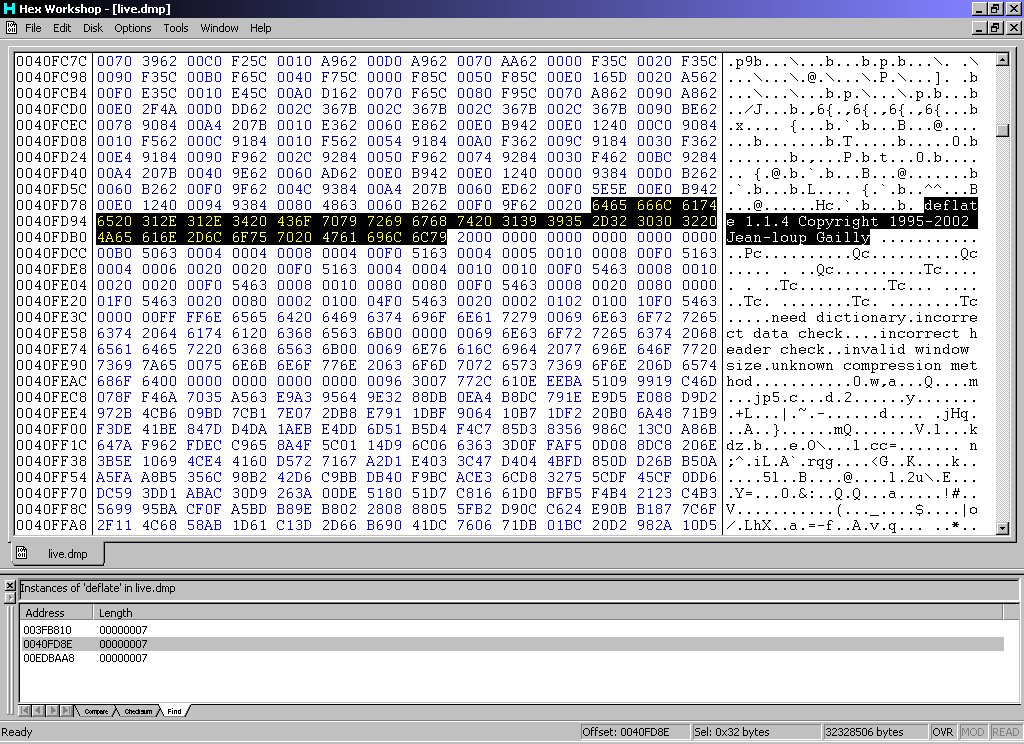
Task: Select find result at address 003FB810
Action: 512,630
